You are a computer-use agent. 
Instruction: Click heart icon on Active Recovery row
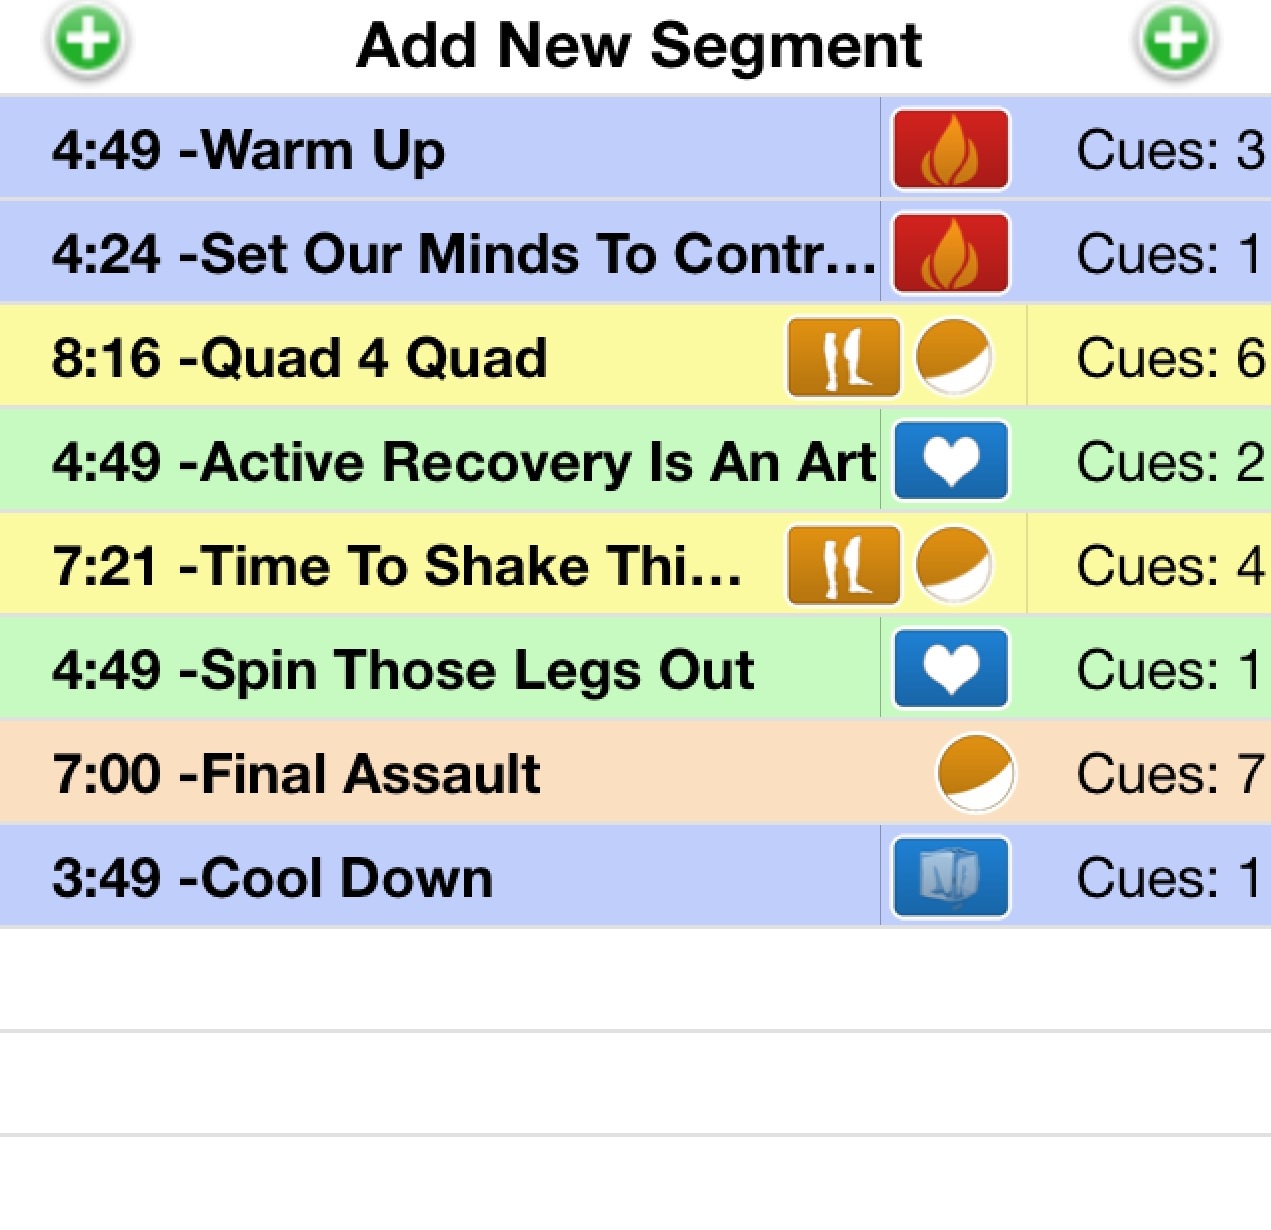click(951, 462)
